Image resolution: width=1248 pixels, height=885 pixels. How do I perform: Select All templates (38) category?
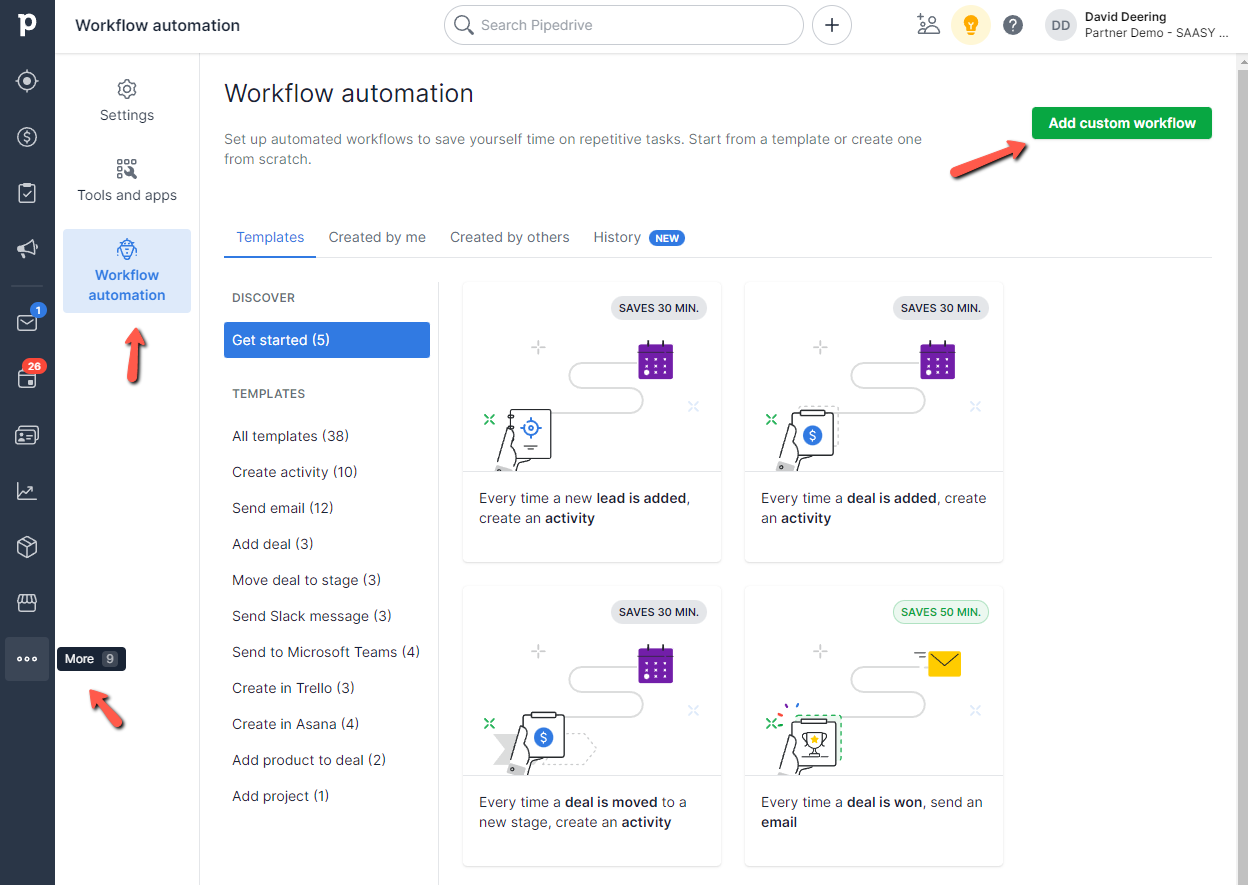coord(290,436)
